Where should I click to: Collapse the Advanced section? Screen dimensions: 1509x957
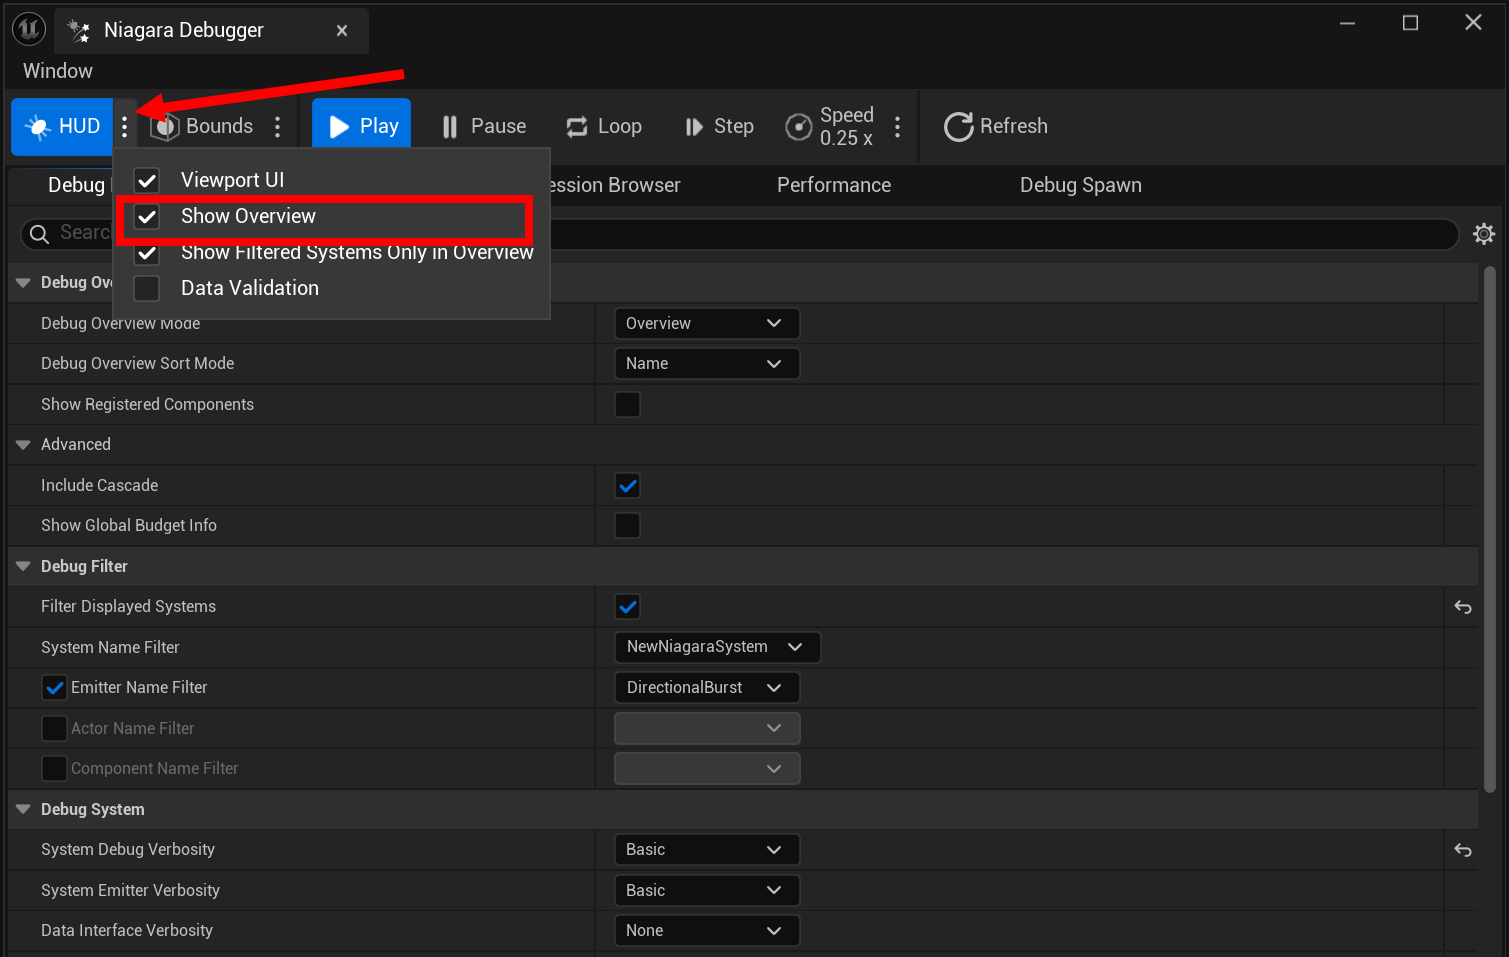[x=23, y=445]
